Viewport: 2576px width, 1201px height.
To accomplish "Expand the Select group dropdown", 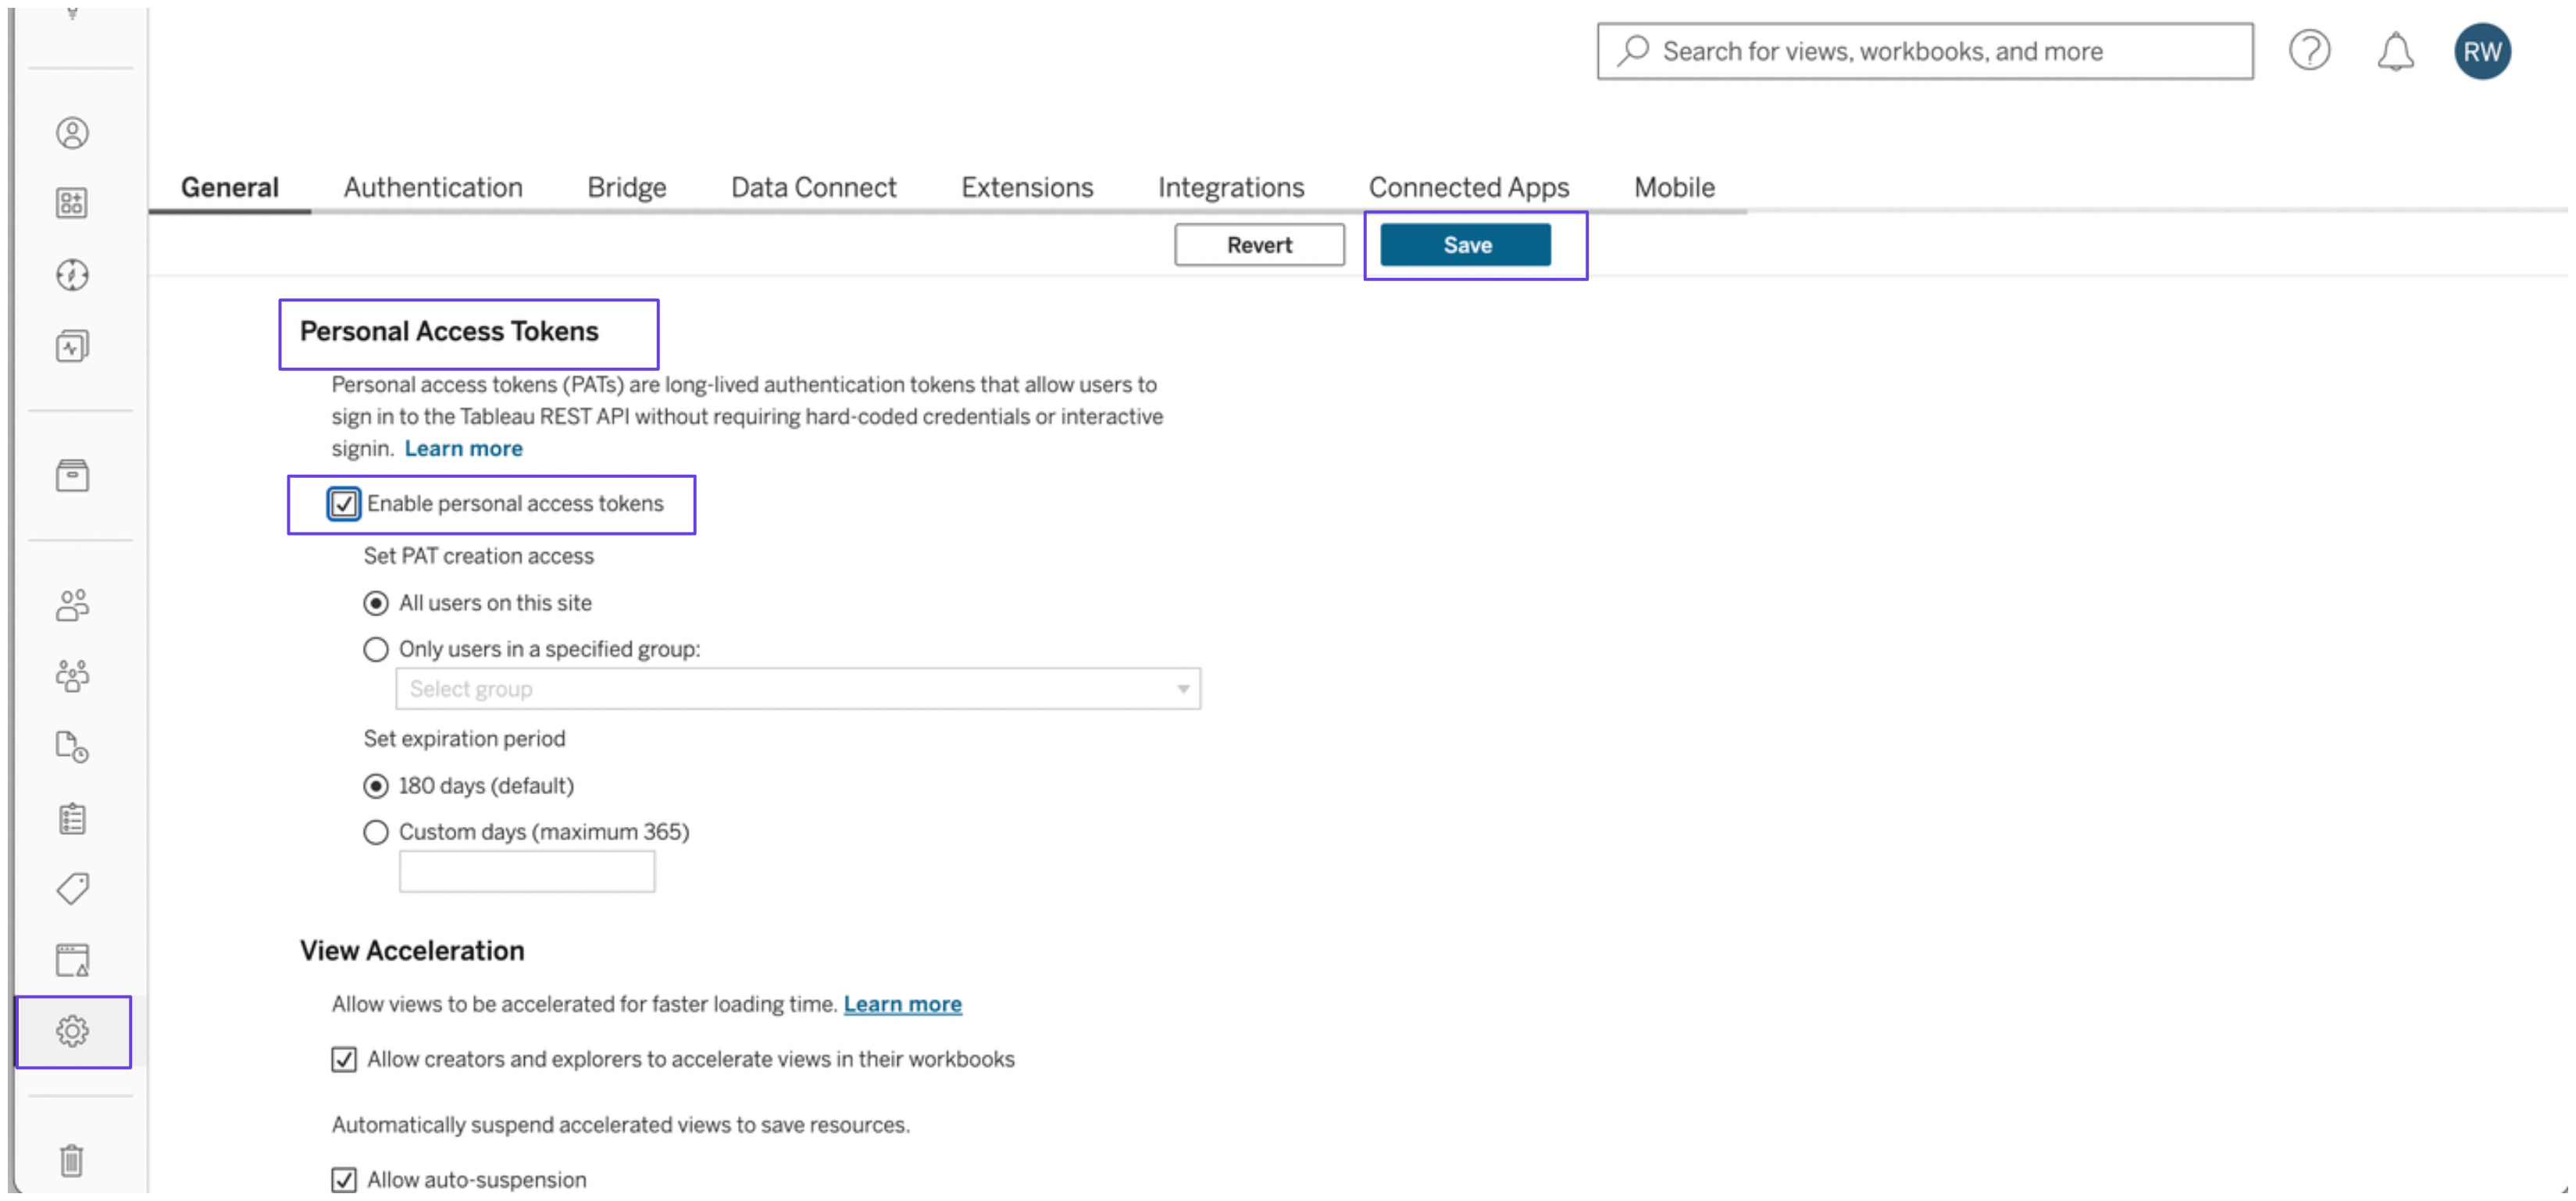I will [x=797, y=688].
